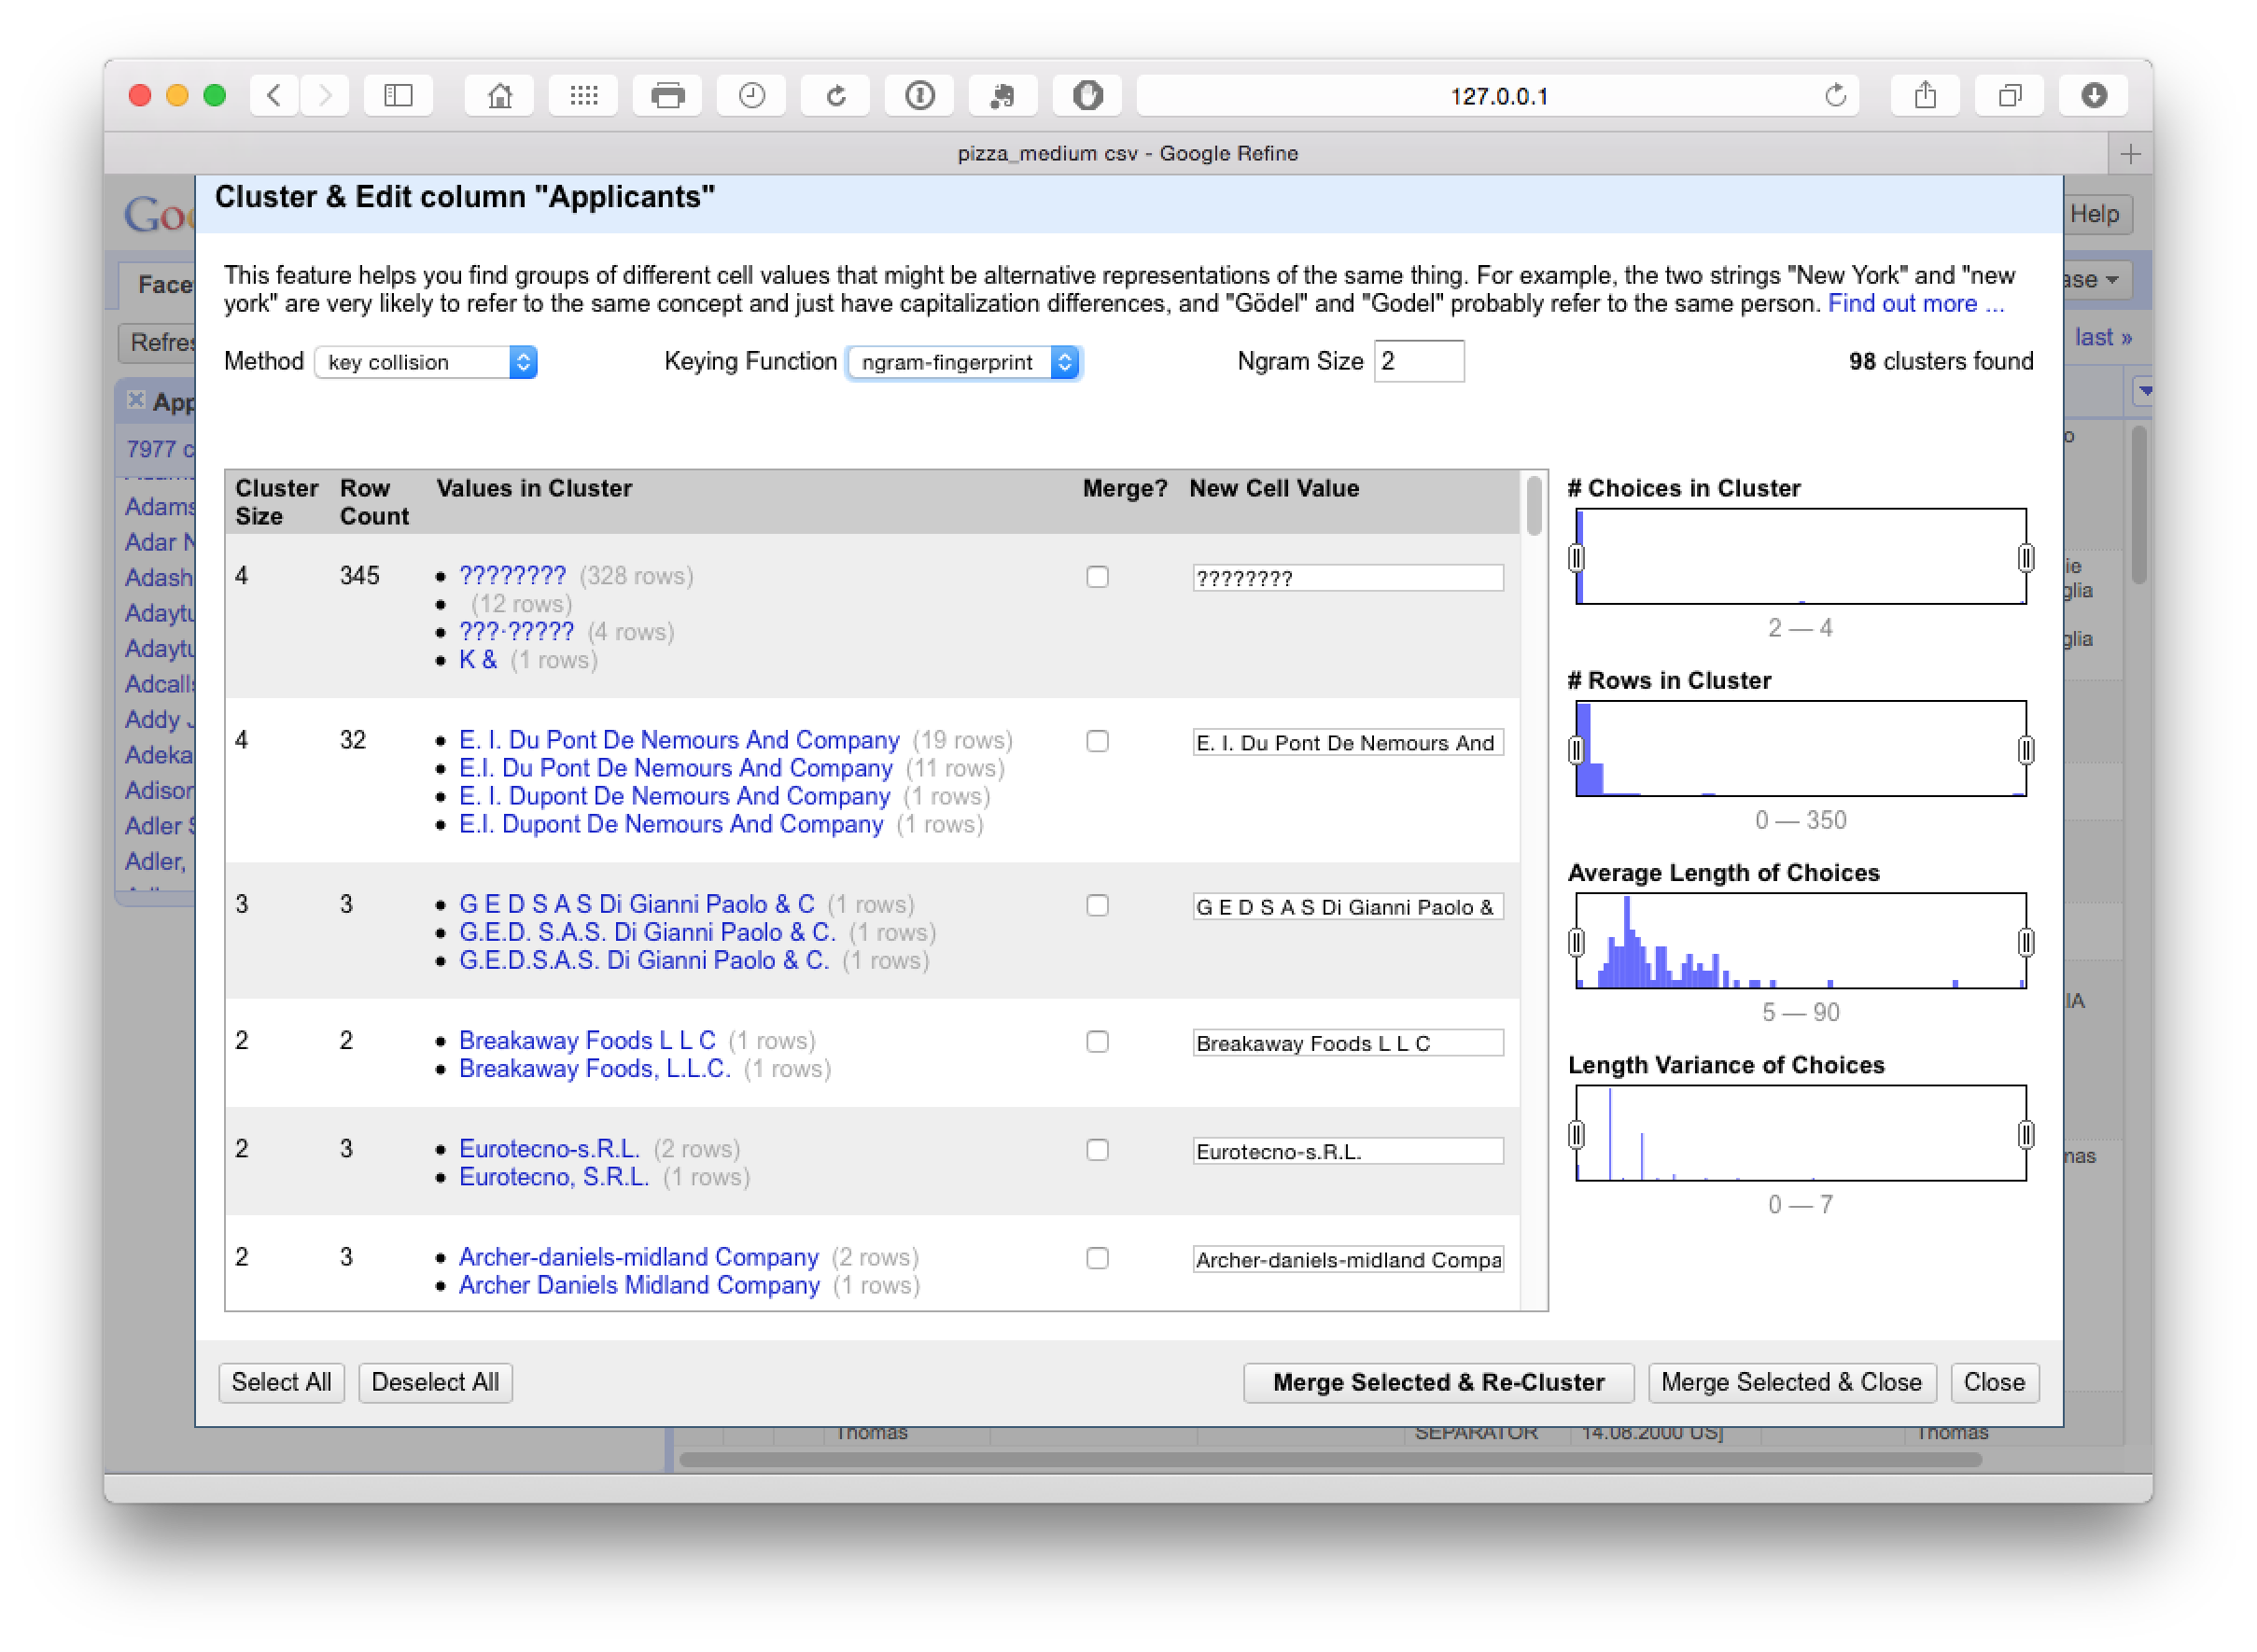This screenshot has width=2257, height=1652.
Task: Close the Cluster & Edit dialog
Action: (x=1994, y=1382)
